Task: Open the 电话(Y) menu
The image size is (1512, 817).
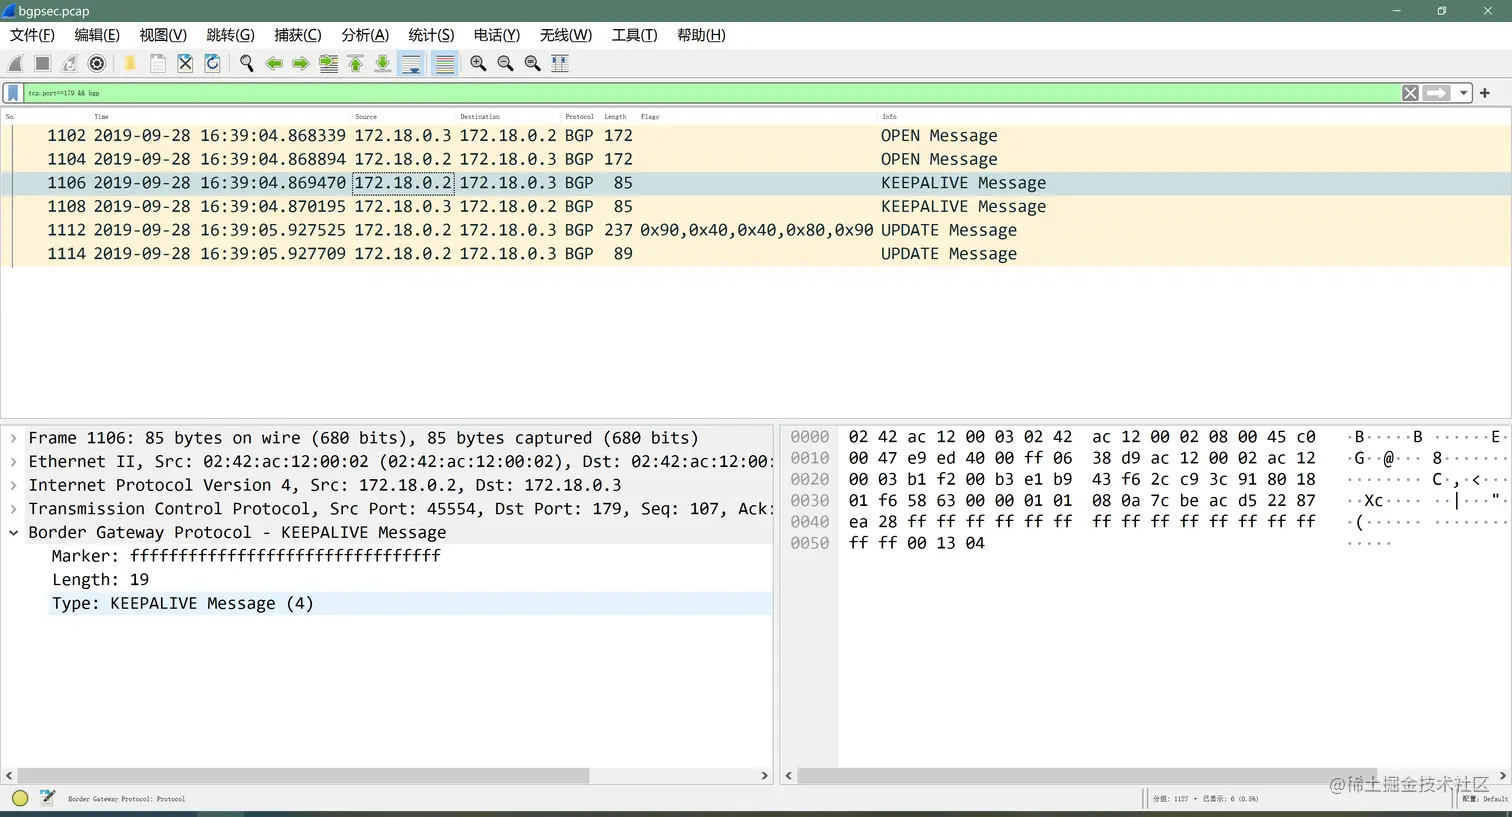Action: [x=497, y=35]
